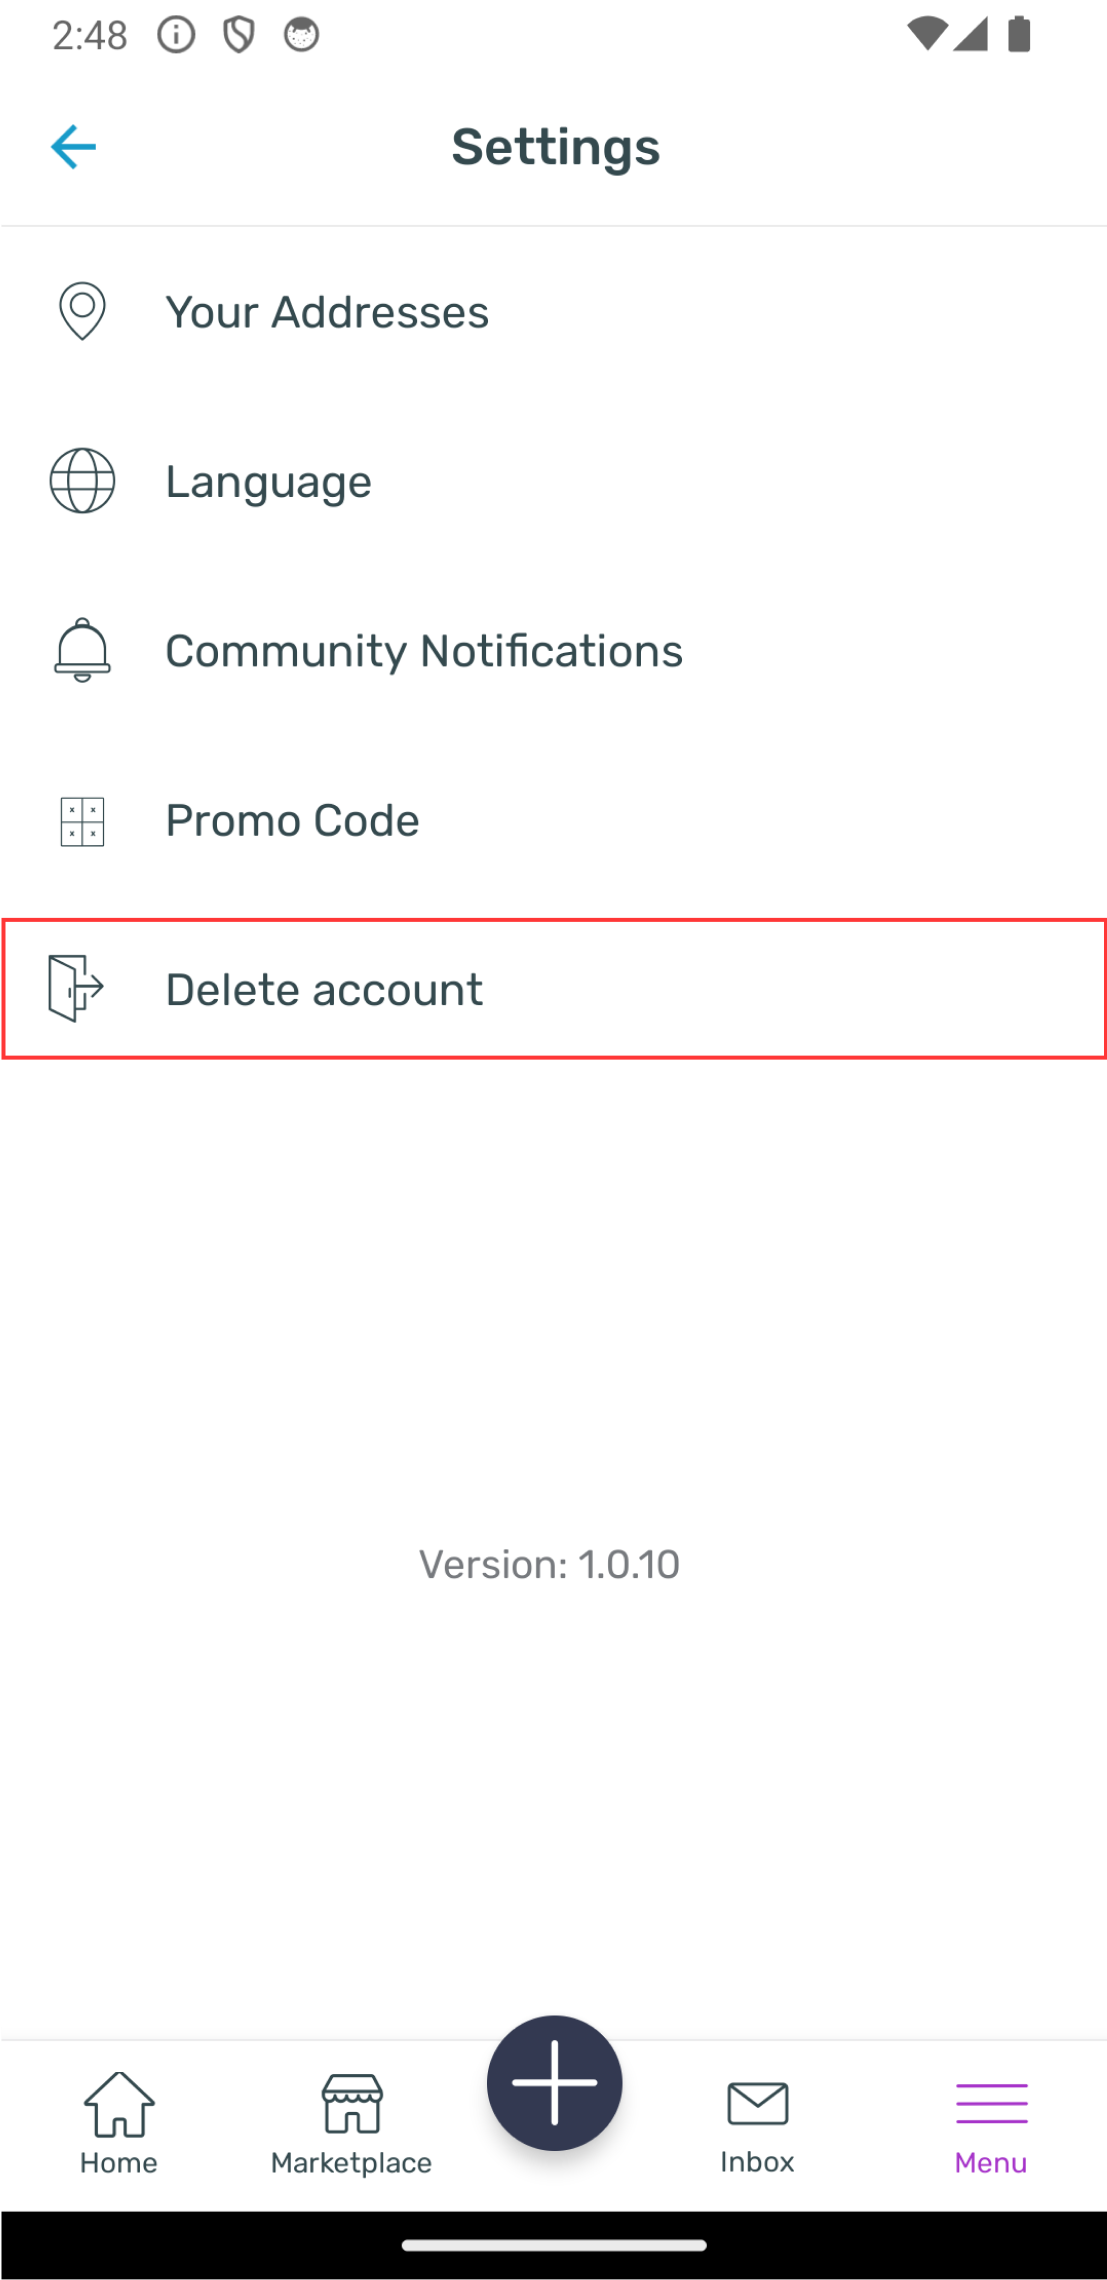Tap the promo code grid icon
The width and height of the screenshot is (1107, 2280).
tap(82, 821)
